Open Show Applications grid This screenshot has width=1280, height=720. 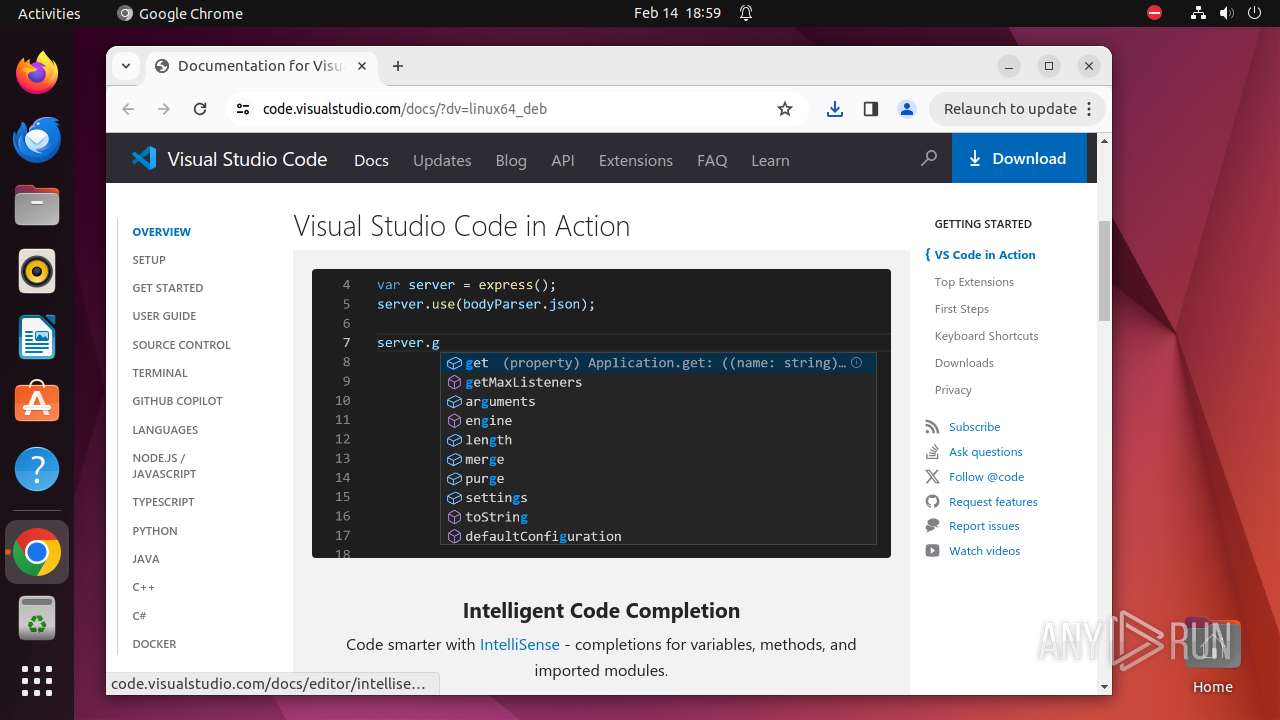coord(37,681)
